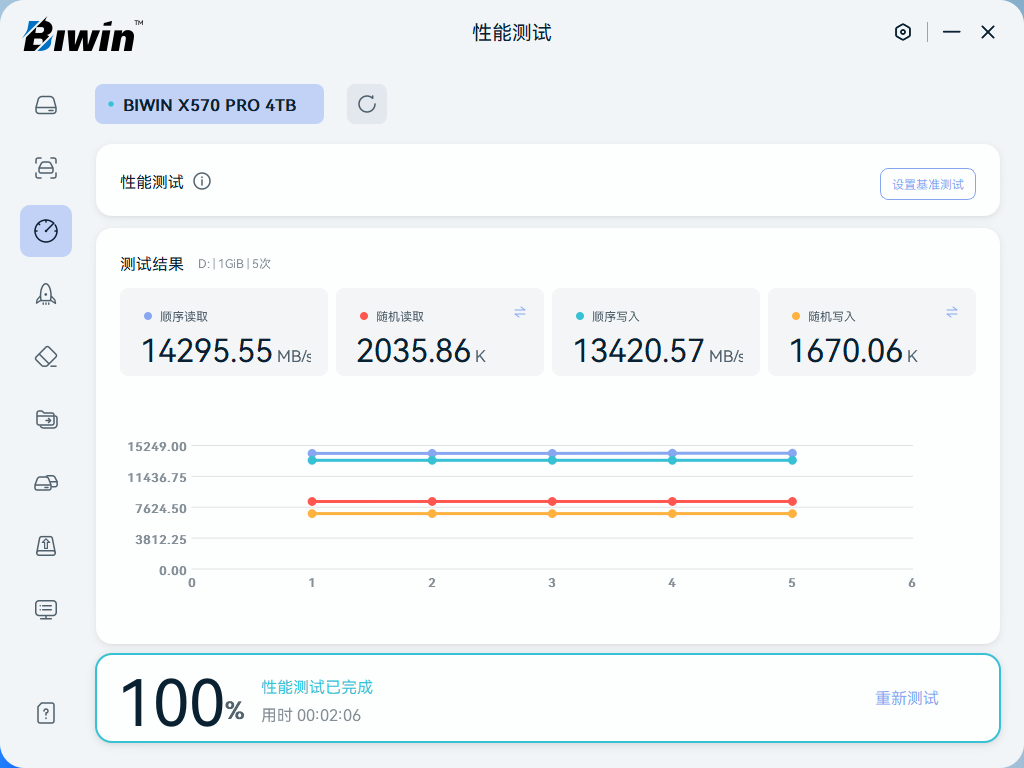
Task: Click the drive scan icon in sidebar
Action: coord(46,168)
